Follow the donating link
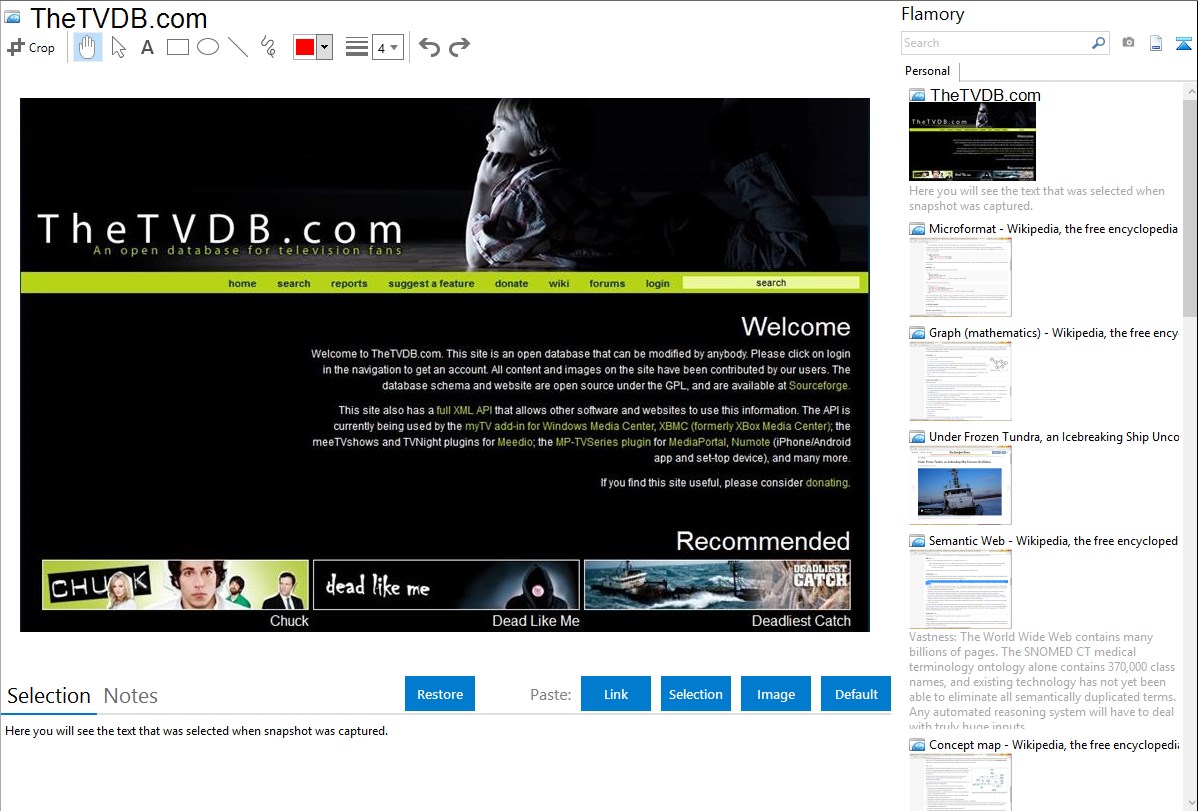 827,483
